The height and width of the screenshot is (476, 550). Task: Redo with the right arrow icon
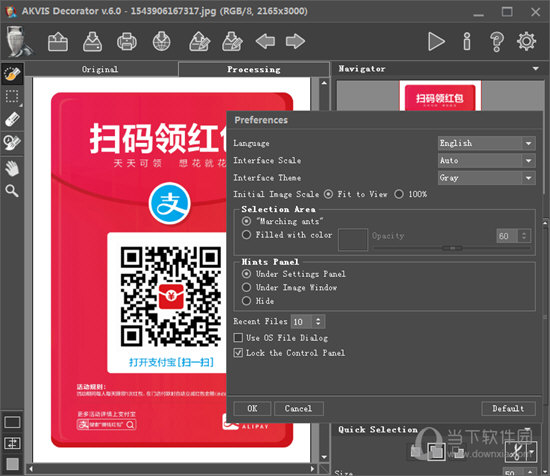(295, 41)
